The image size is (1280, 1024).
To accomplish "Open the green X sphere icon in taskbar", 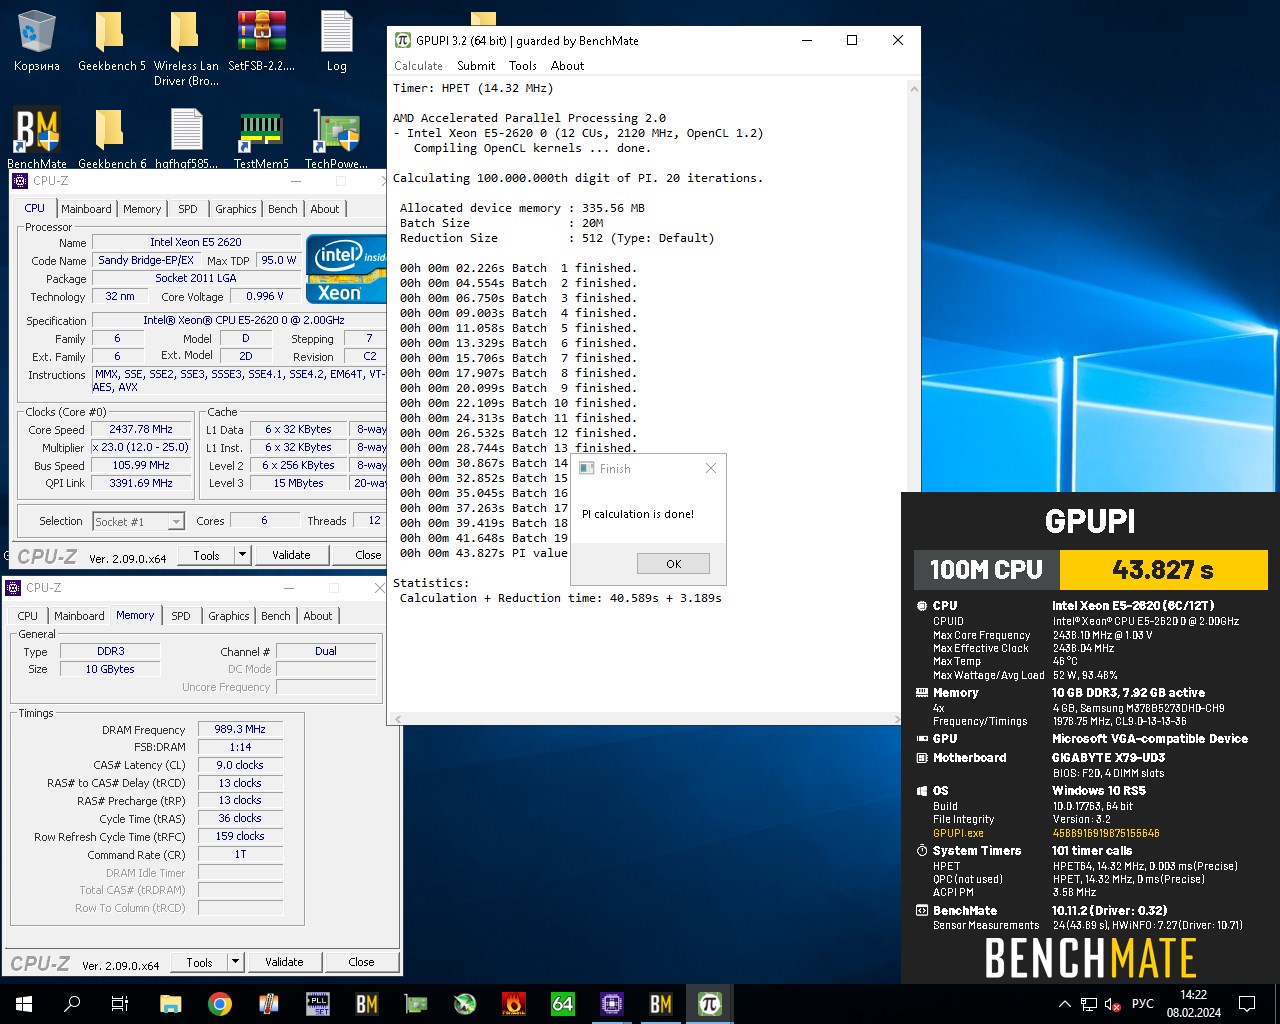I will (465, 1004).
